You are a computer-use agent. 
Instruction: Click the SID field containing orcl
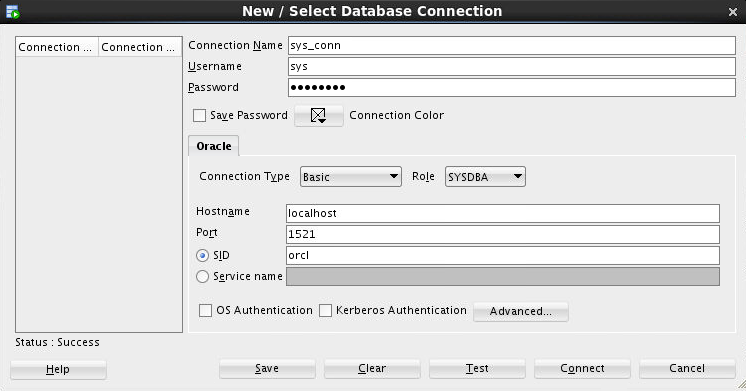pyautogui.click(x=503, y=255)
